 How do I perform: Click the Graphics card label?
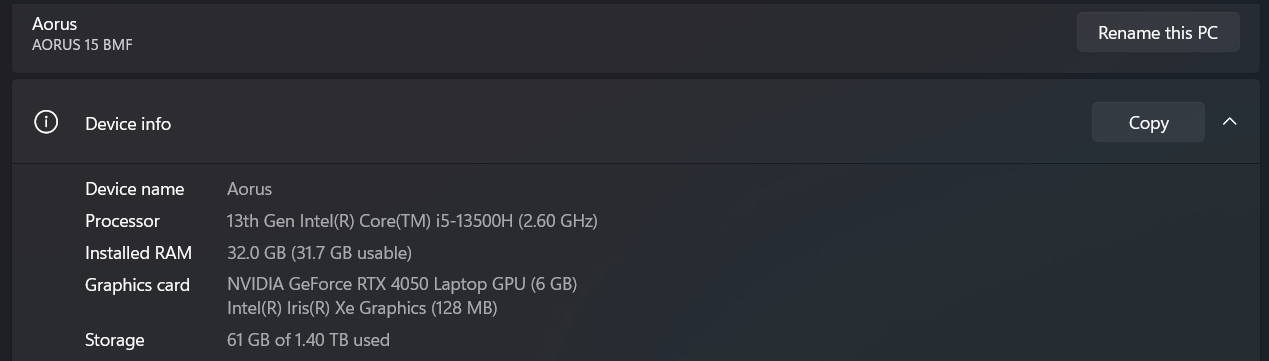[x=137, y=285]
